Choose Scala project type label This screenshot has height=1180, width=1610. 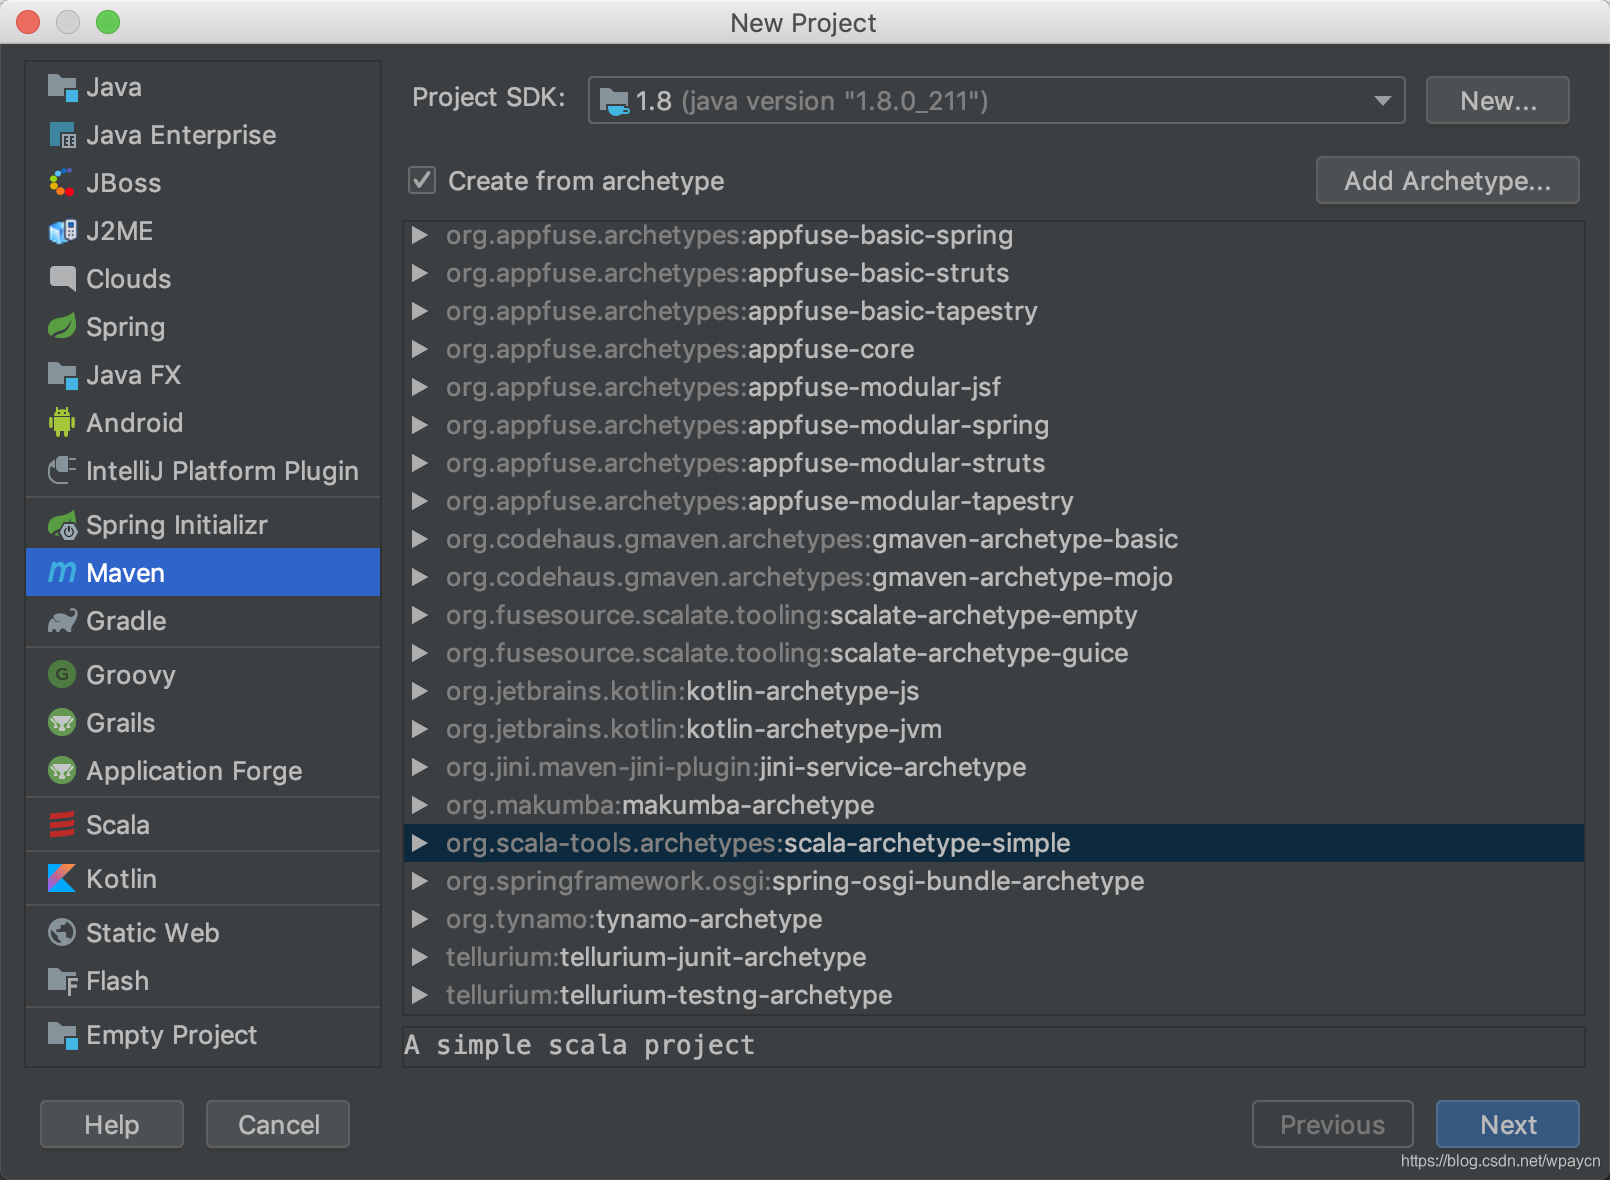pos(118,825)
